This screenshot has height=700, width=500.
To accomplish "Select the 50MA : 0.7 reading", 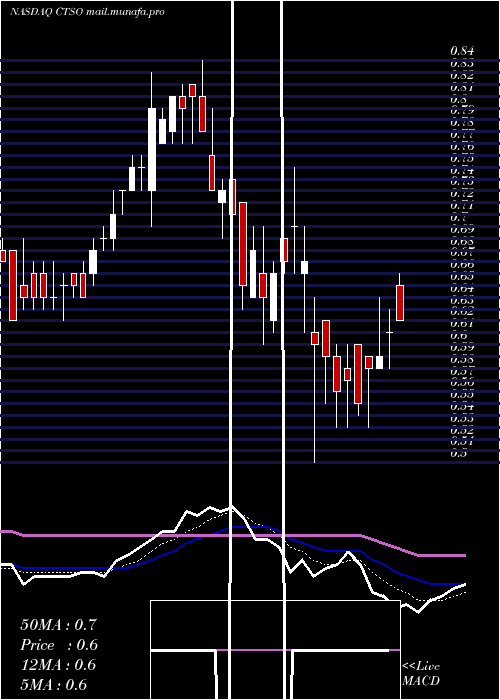I will (x=58, y=625).
